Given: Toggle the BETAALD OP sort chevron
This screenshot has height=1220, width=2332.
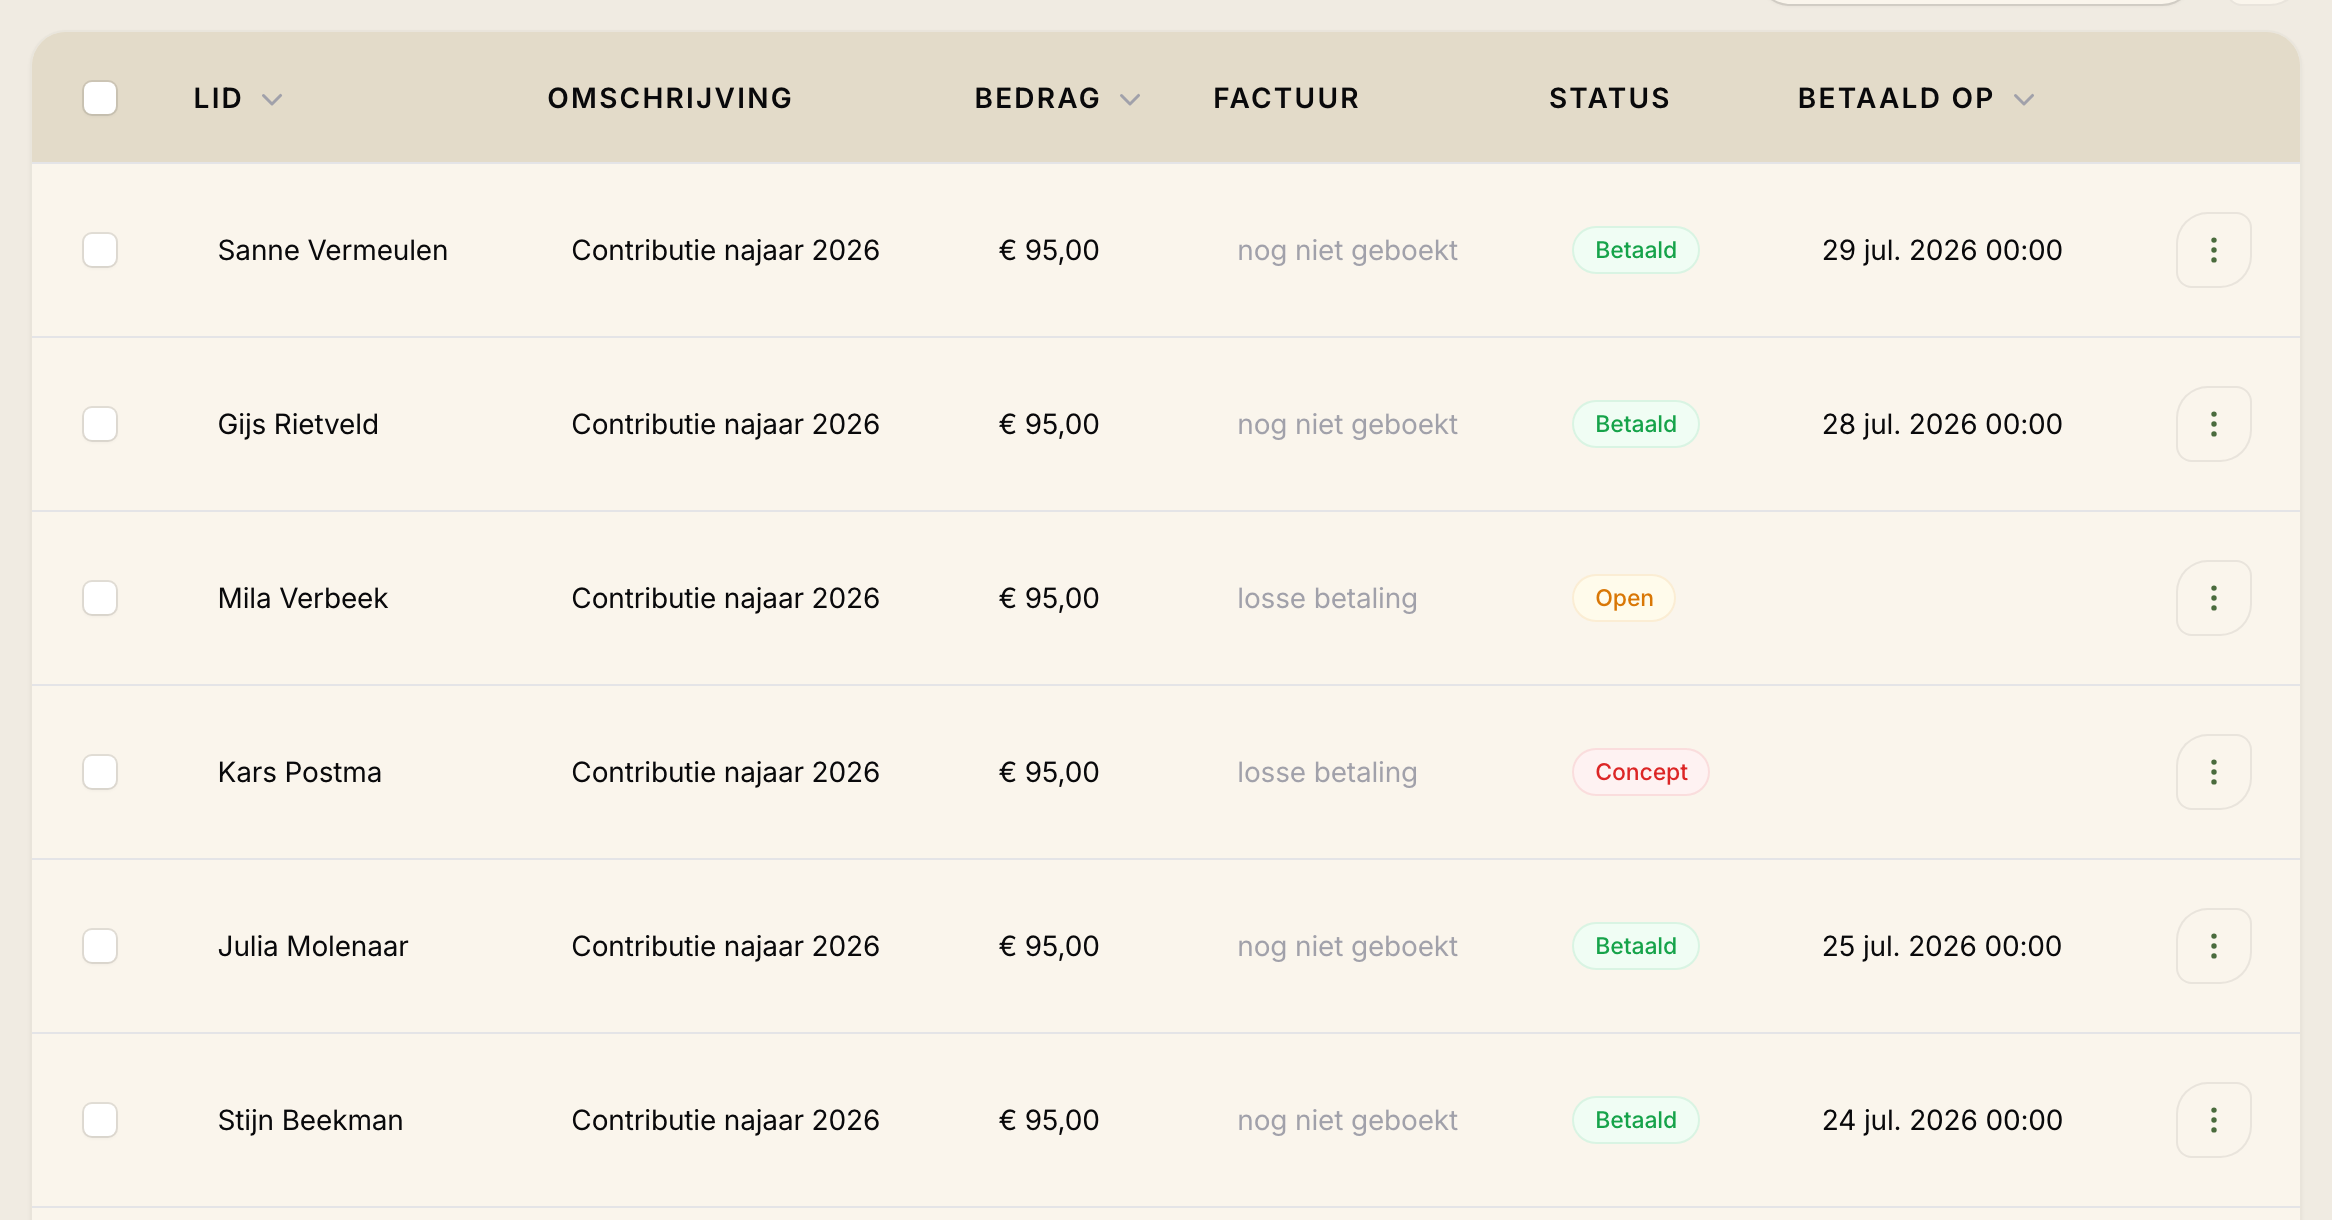Looking at the screenshot, I should tap(2024, 99).
